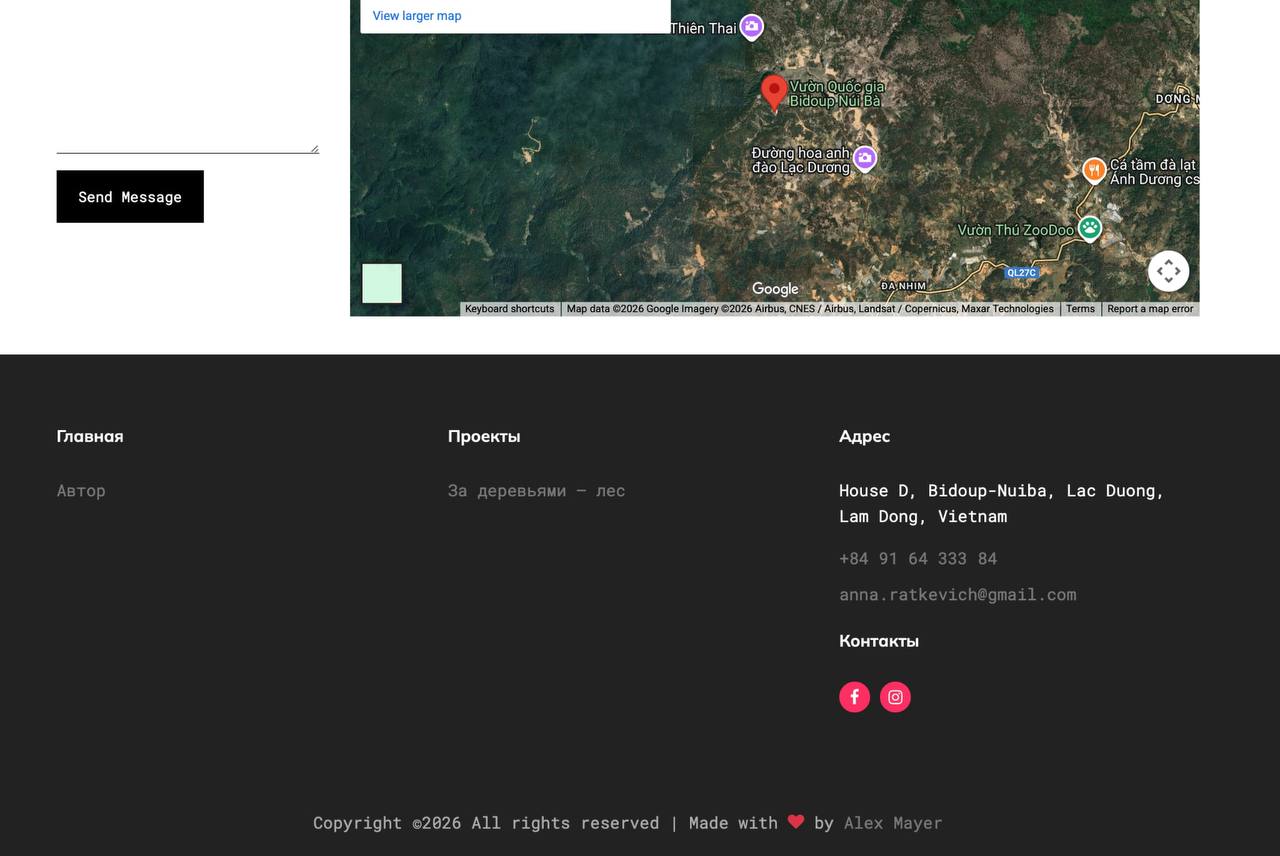Image resolution: width=1280 pixels, height=856 pixels.
Task: Go to the Автор footer link
Action: (81, 490)
